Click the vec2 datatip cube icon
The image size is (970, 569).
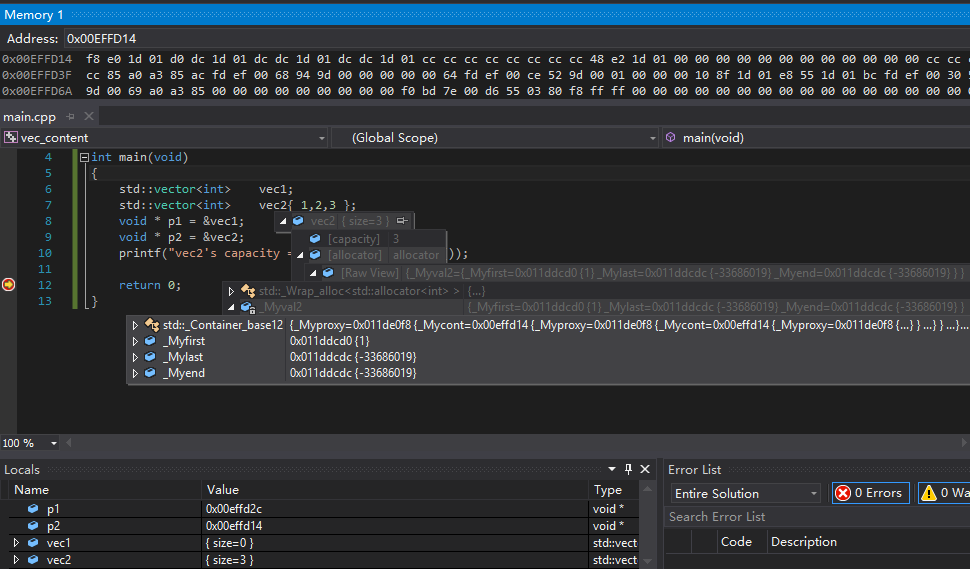[298, 221]
